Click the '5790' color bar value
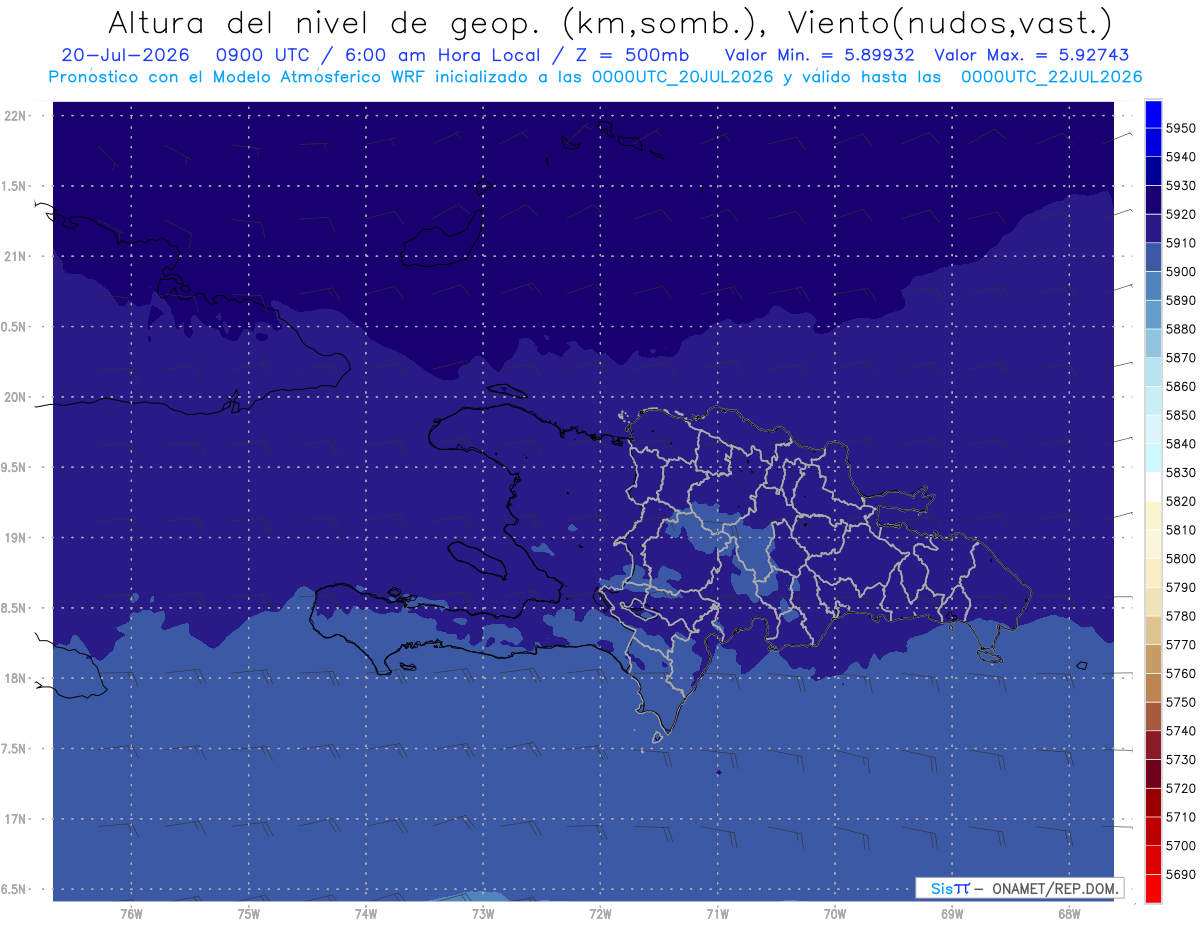1200x927 pixels. [x=1181, y=587]
